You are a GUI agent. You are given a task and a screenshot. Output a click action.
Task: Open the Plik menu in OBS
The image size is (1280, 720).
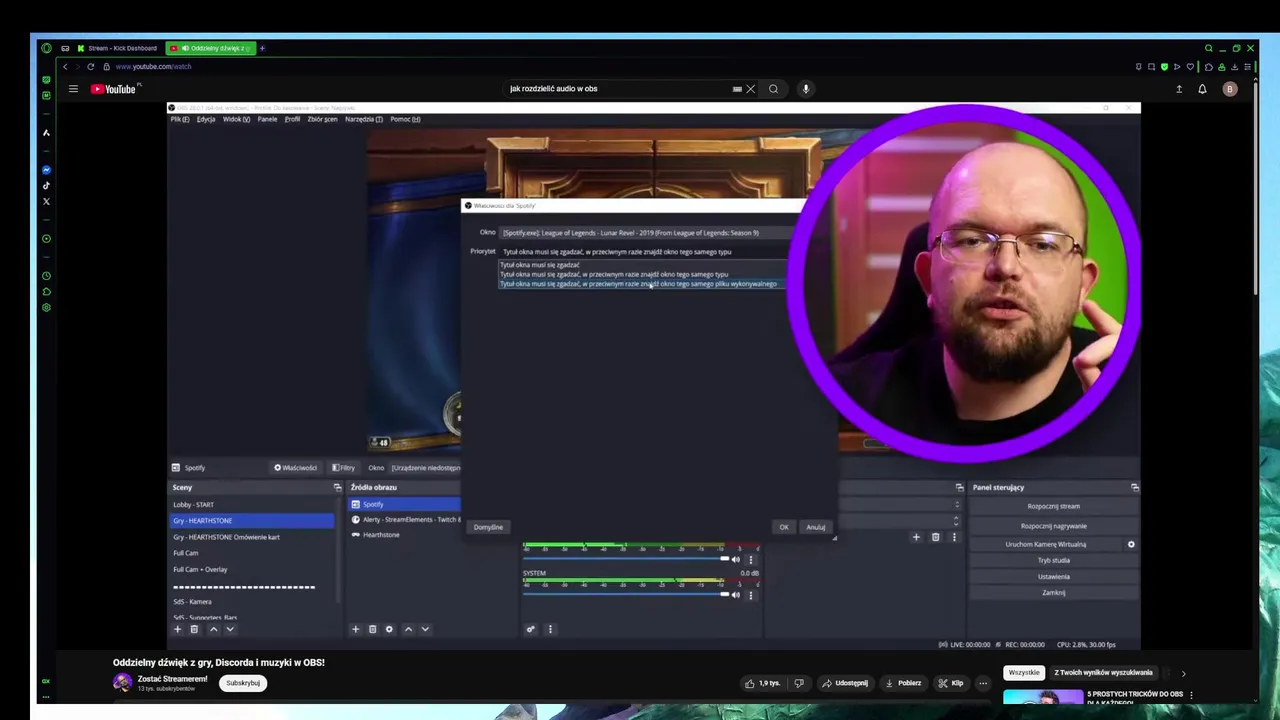pos(179,119)
